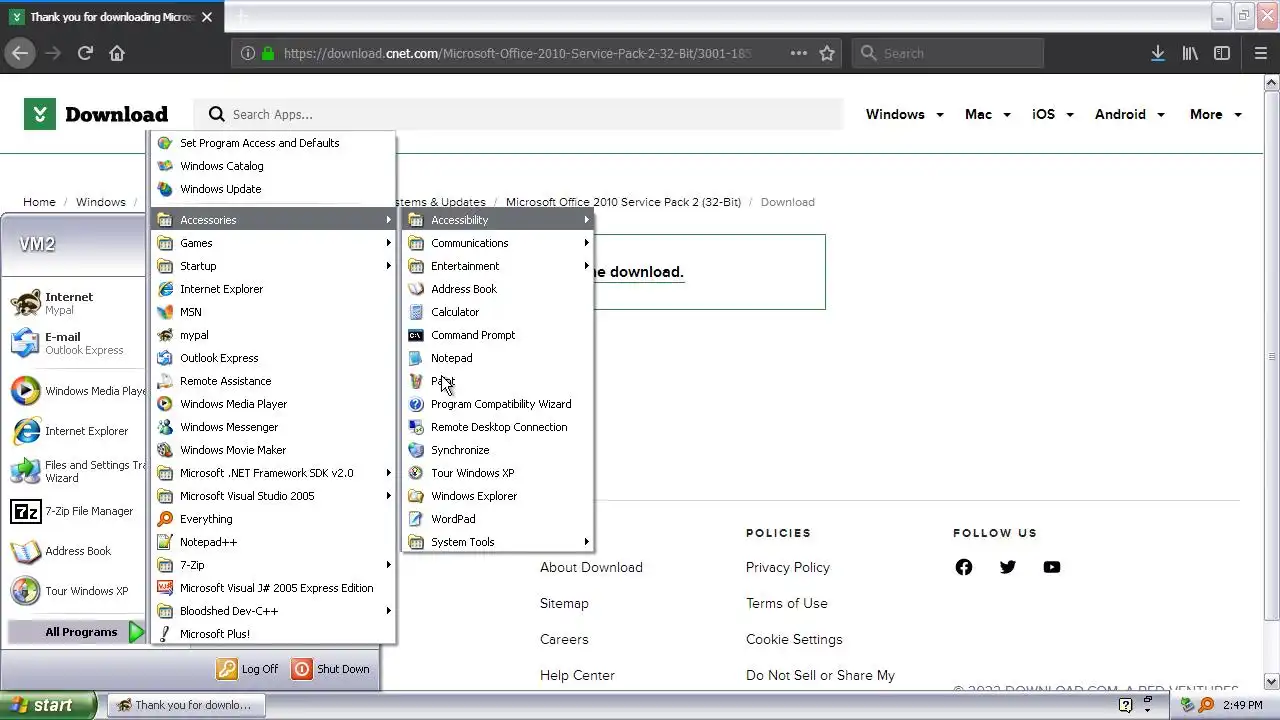Click the Everything search icon
1280x720 pixels.
165,519
